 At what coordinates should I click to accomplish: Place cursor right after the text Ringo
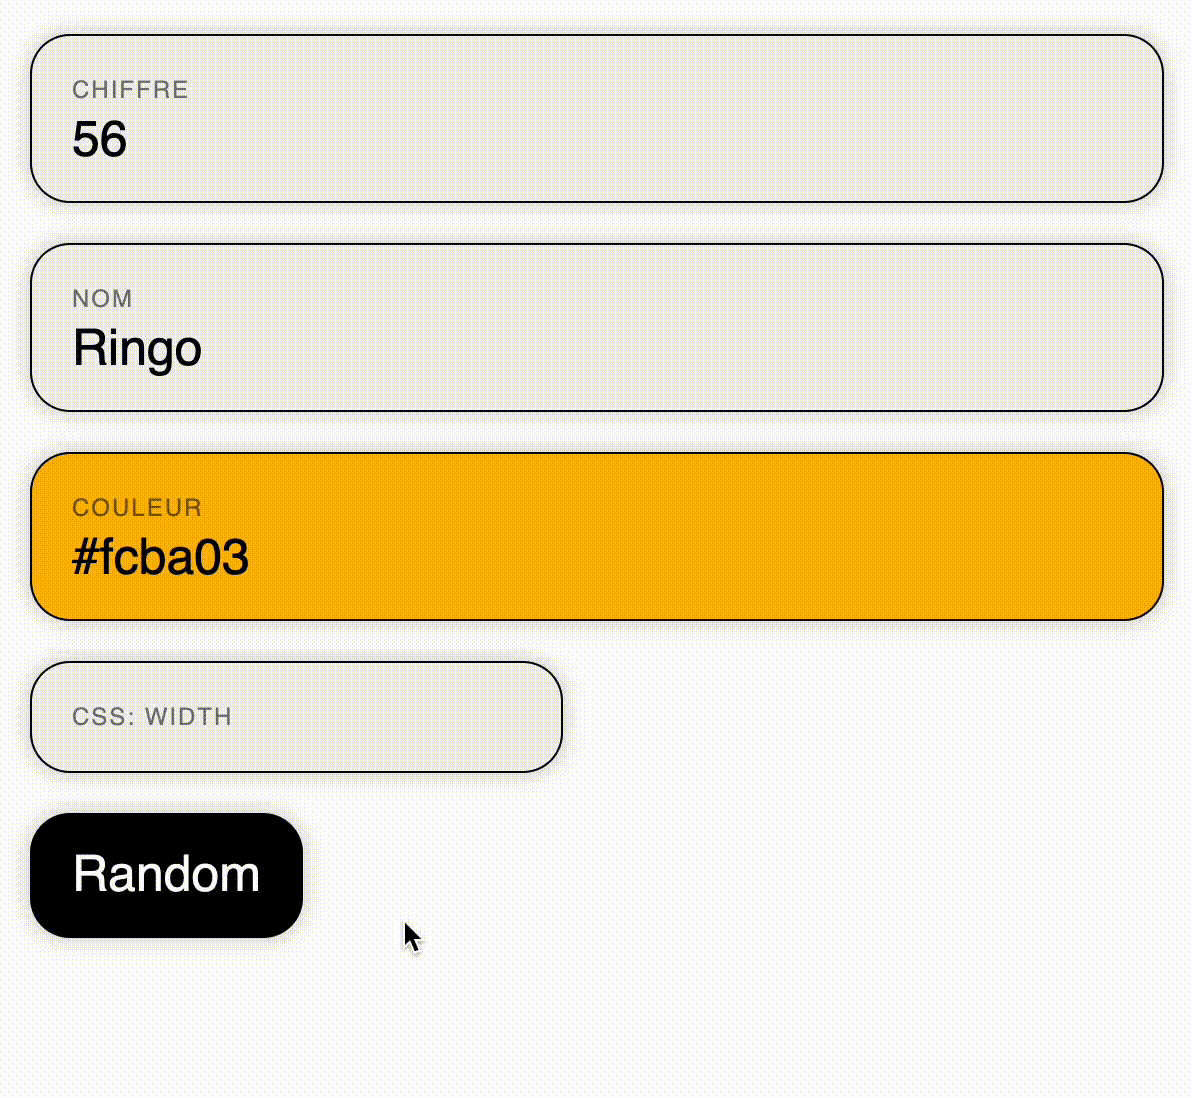[x=204, y=349]
